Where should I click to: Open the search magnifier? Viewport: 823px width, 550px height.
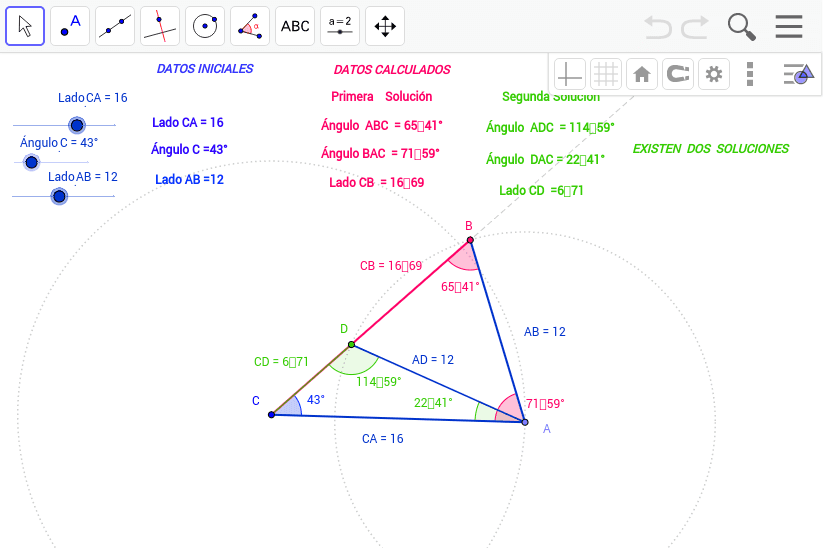coord(741,27)
